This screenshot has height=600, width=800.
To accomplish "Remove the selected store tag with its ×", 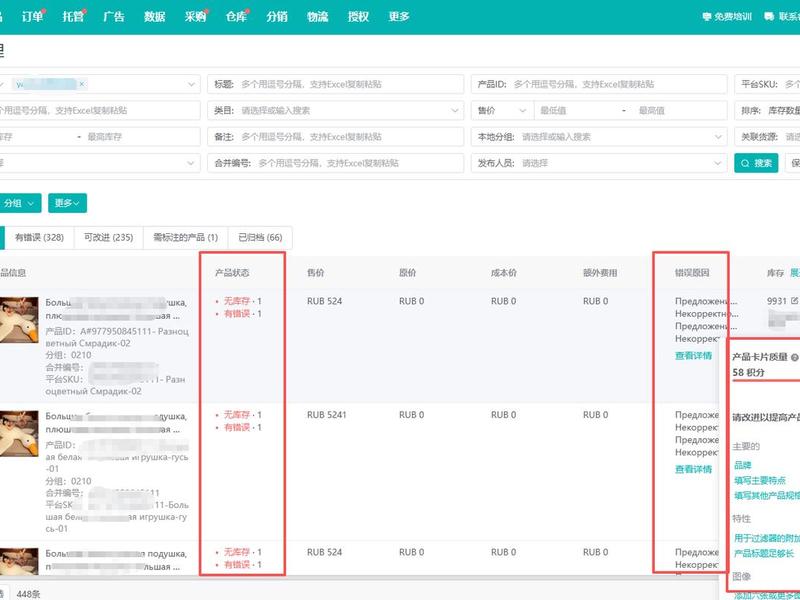I will point(82,84).
